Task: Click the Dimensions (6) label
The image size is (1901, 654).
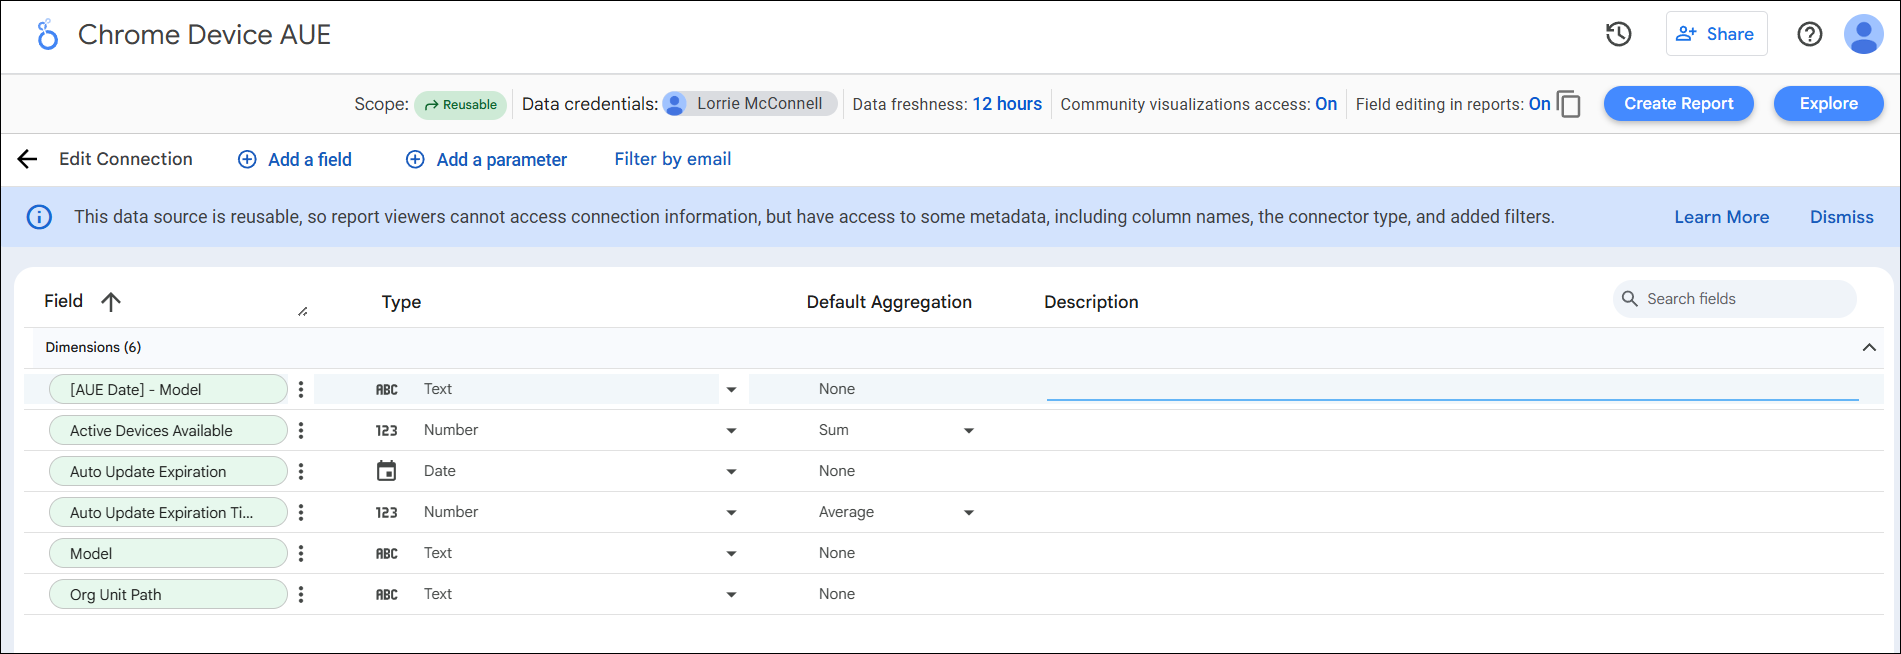Action: coord(93,347)
